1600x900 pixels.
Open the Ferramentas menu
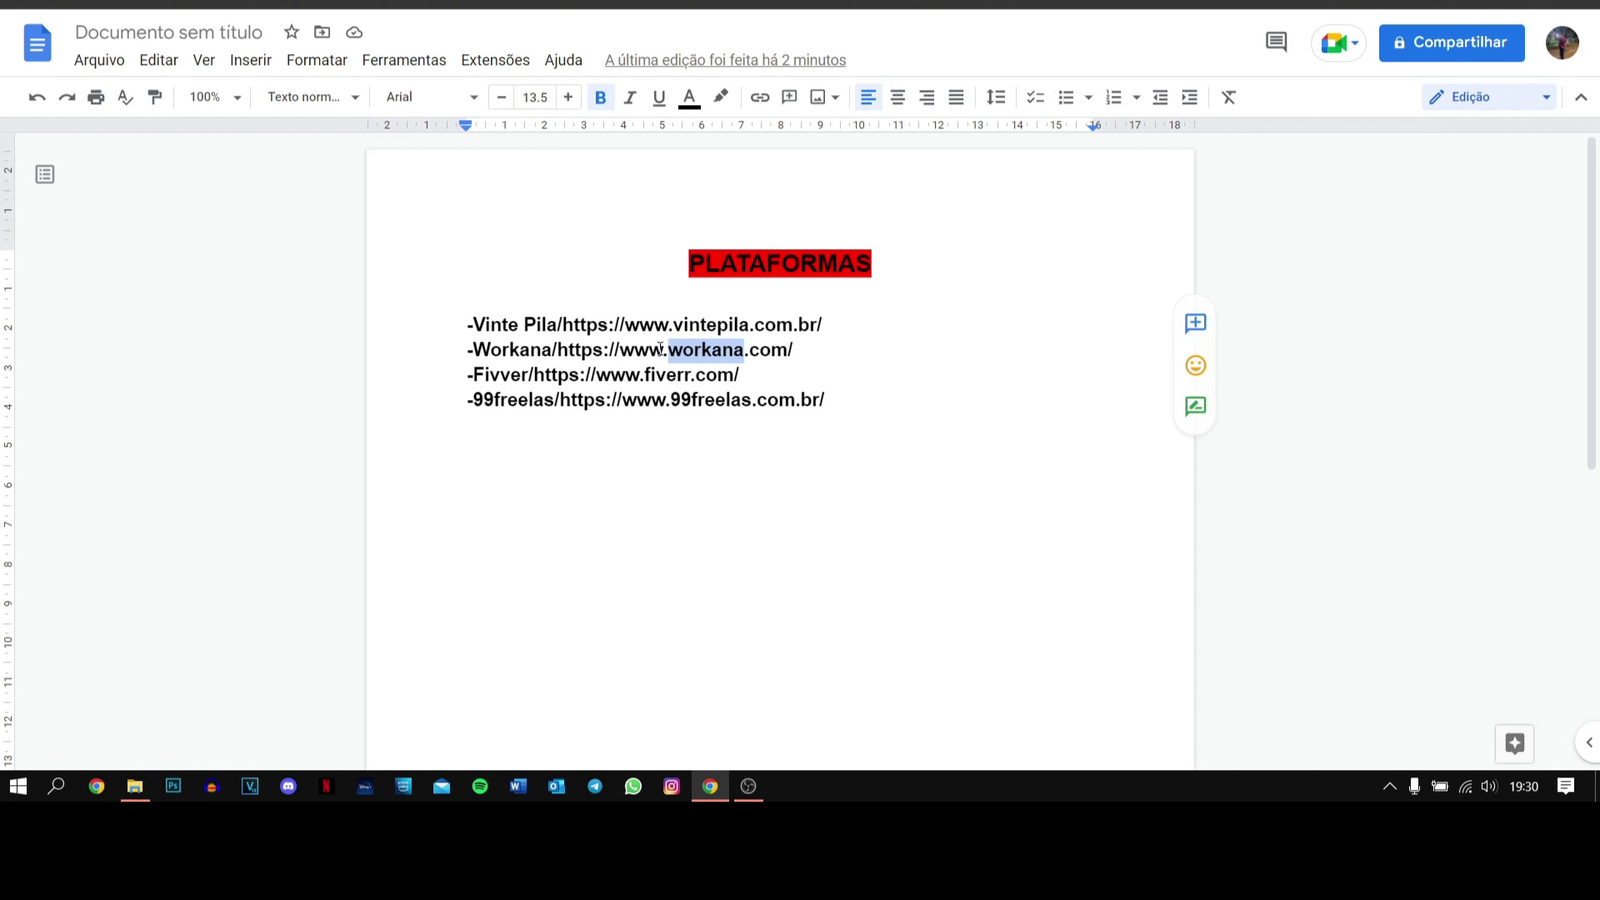pos(404,60)
